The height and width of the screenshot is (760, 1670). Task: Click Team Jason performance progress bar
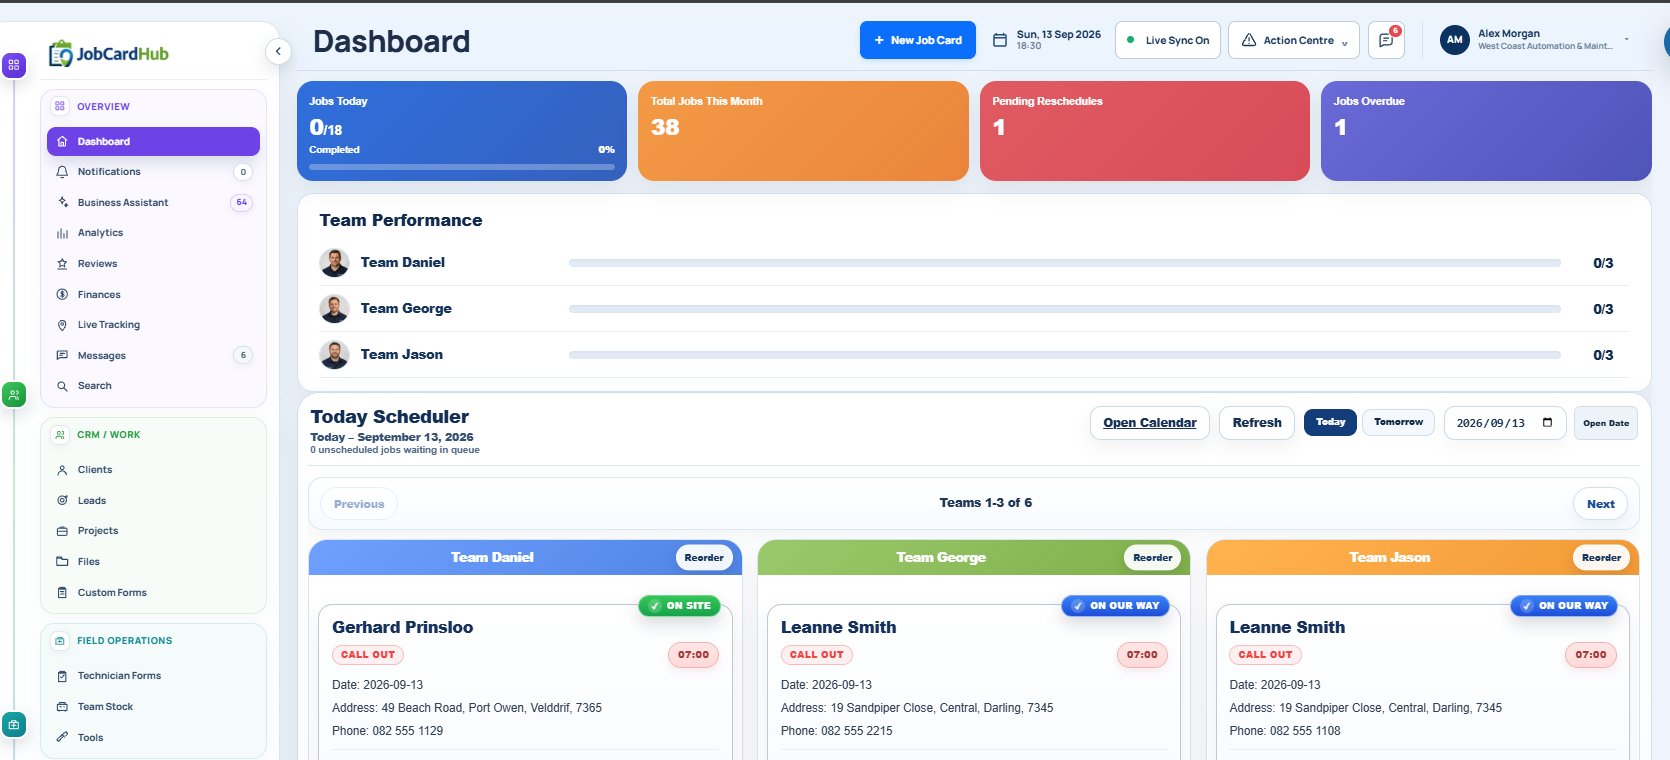point(1065,355)
